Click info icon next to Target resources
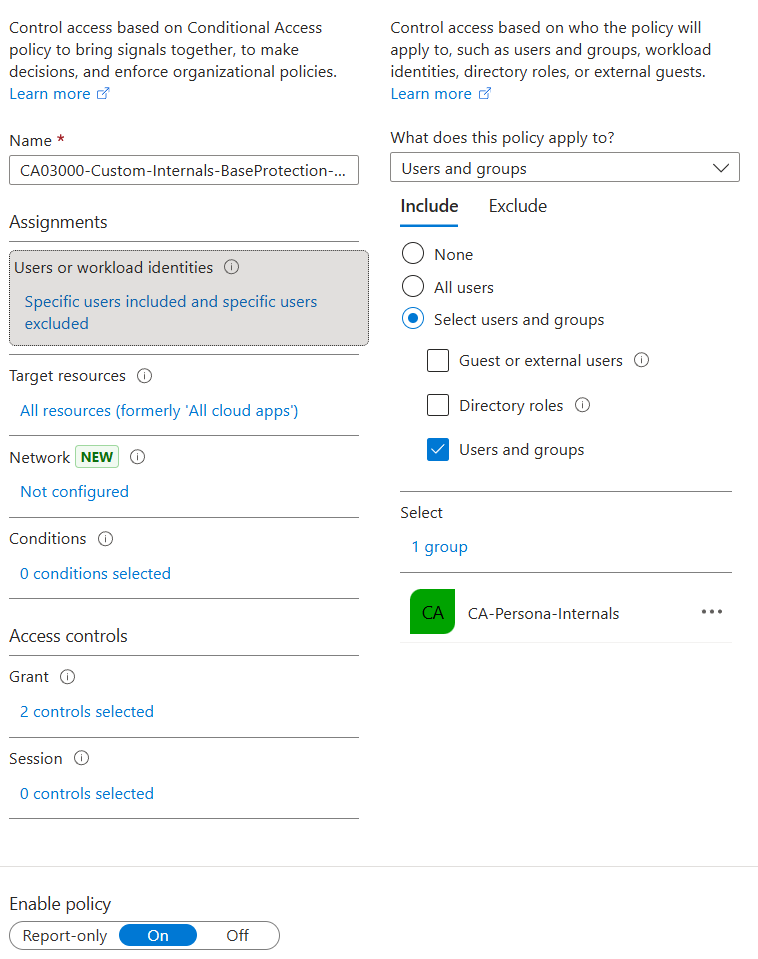Viewport: 758px width, 959px height. [144, 376]
